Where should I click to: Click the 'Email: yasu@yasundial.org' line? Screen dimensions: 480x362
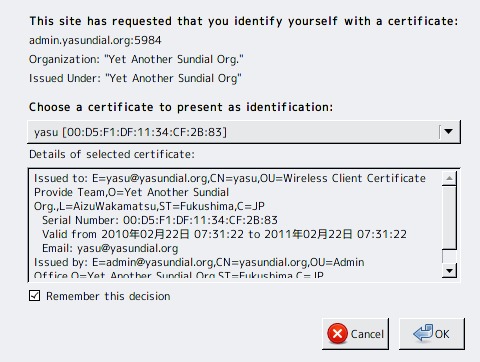(110, 248)
